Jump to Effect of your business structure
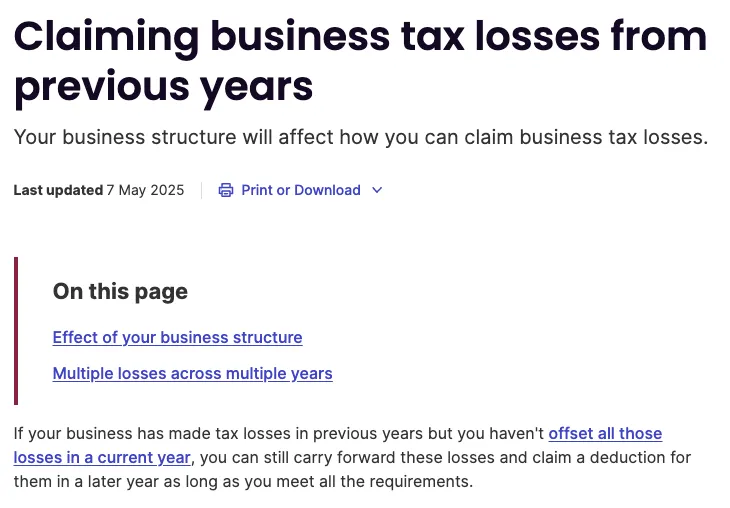Screen dimensions: 730x508 [177, 337]
